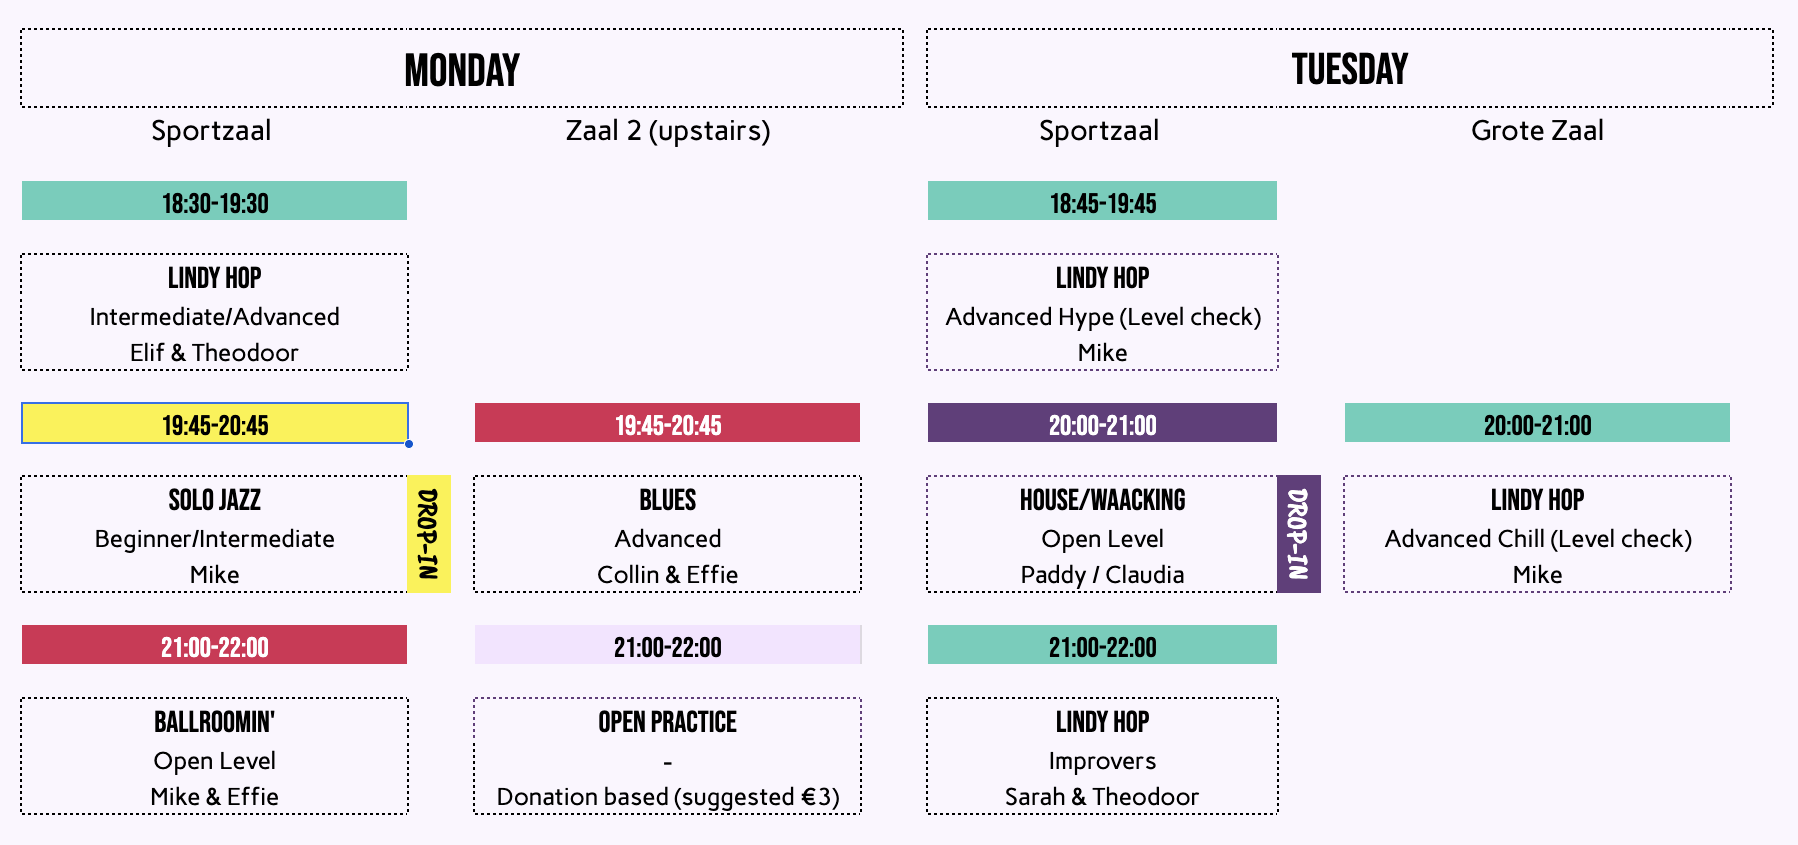Click the MONDAY header box
Image resolution: width=1798 pixels, height=845 pixels.
(461, 69)
